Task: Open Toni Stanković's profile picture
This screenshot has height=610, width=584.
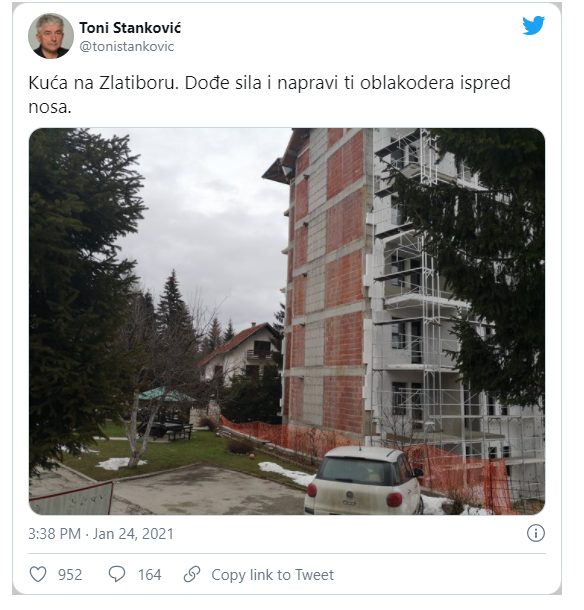Action: pos(51,36)
